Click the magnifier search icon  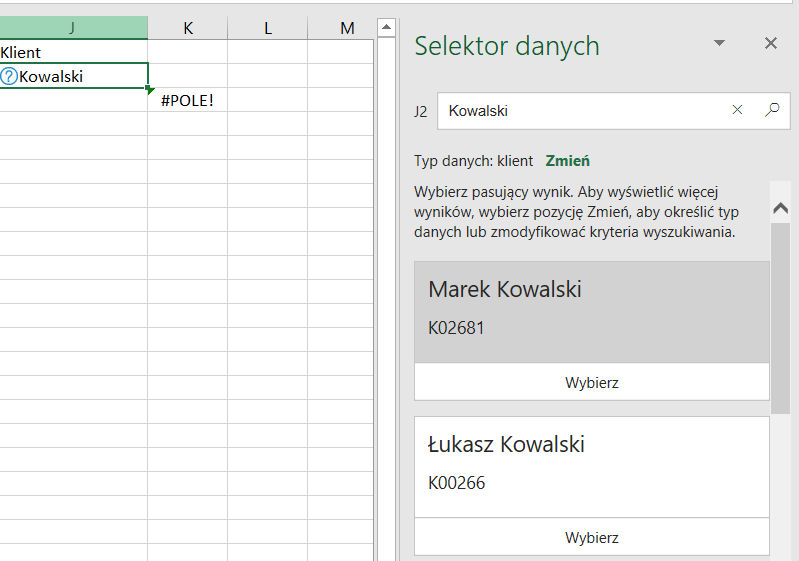click(771, 111)
